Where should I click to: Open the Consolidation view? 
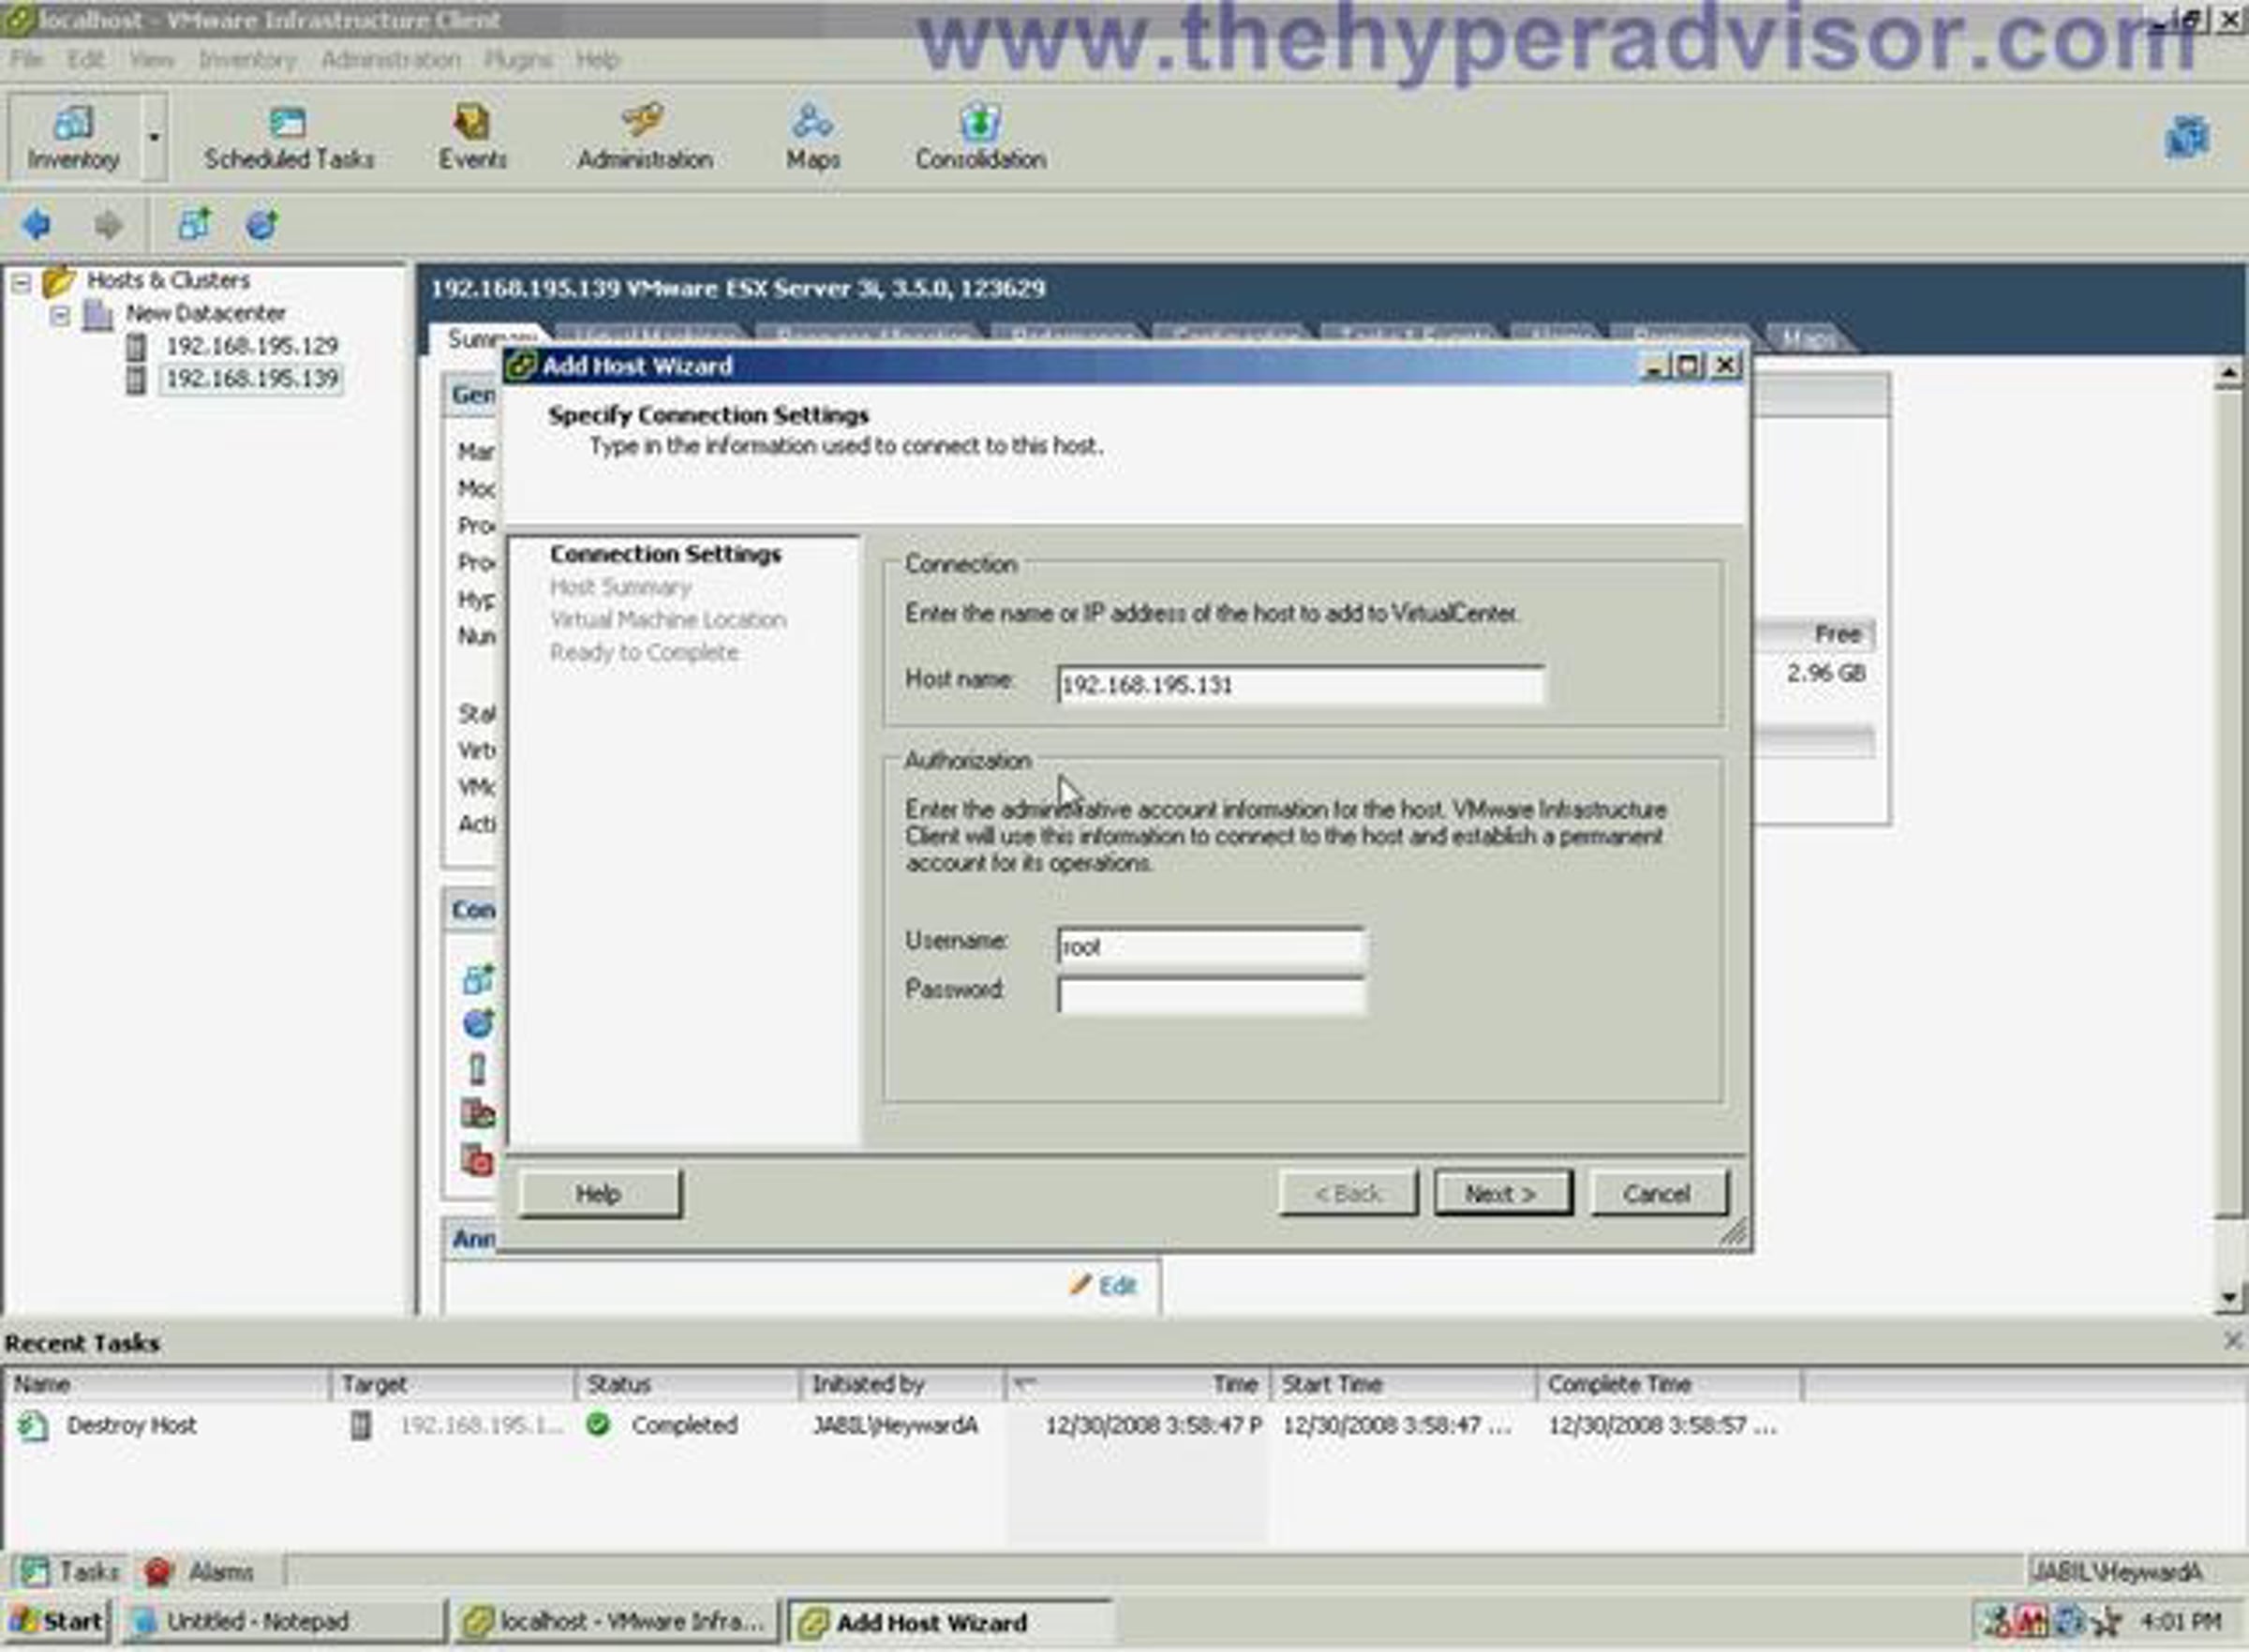981,138
